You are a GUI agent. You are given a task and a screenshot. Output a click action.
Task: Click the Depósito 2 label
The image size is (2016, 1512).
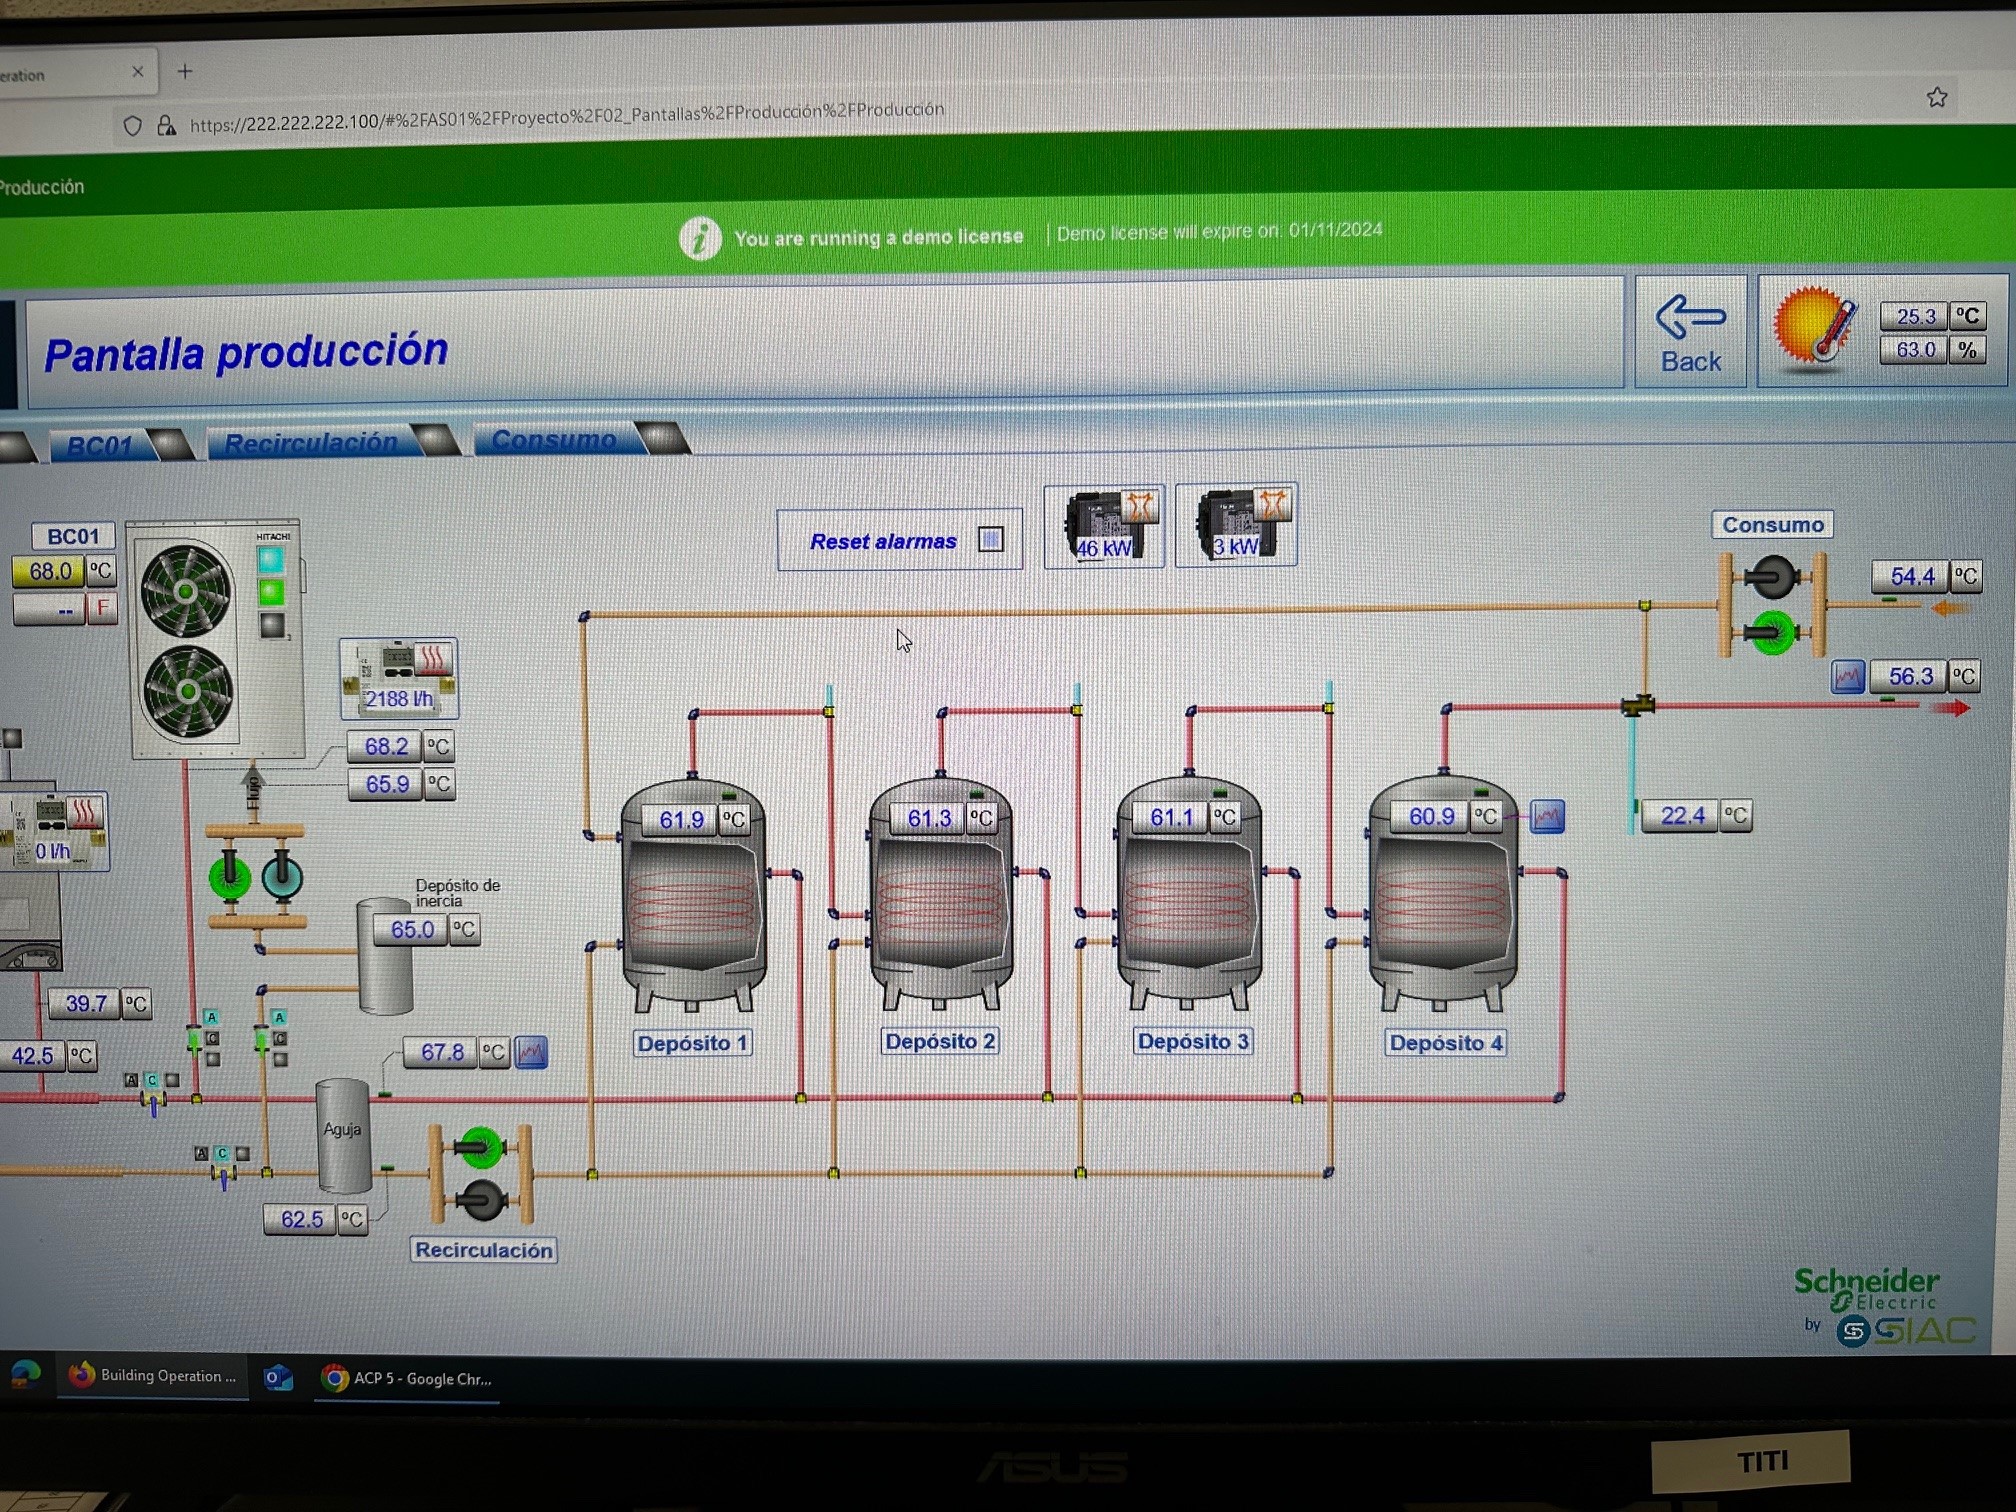(x=940, y=1041)
